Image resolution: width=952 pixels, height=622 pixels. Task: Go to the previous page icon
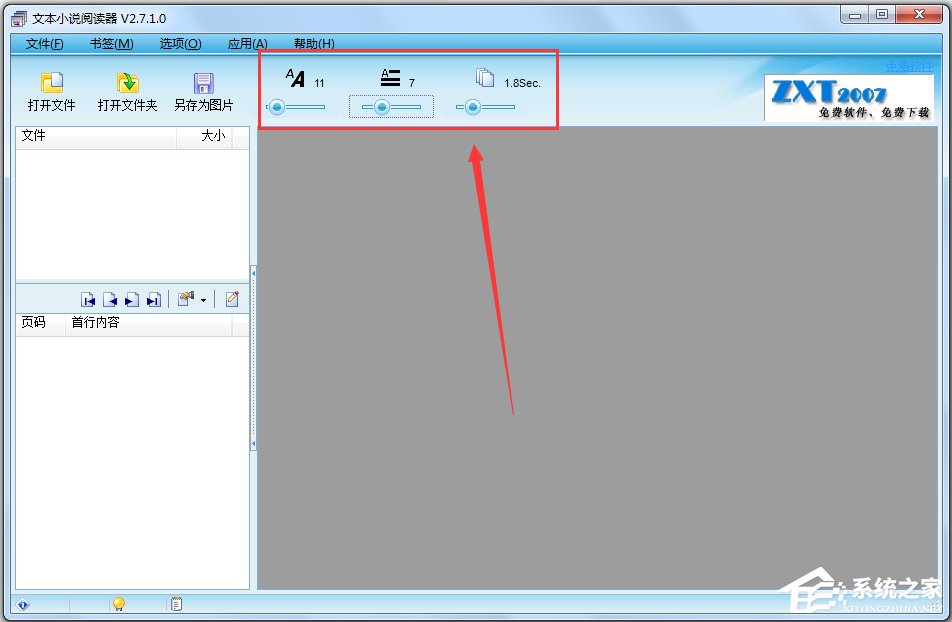click(110, 298)
